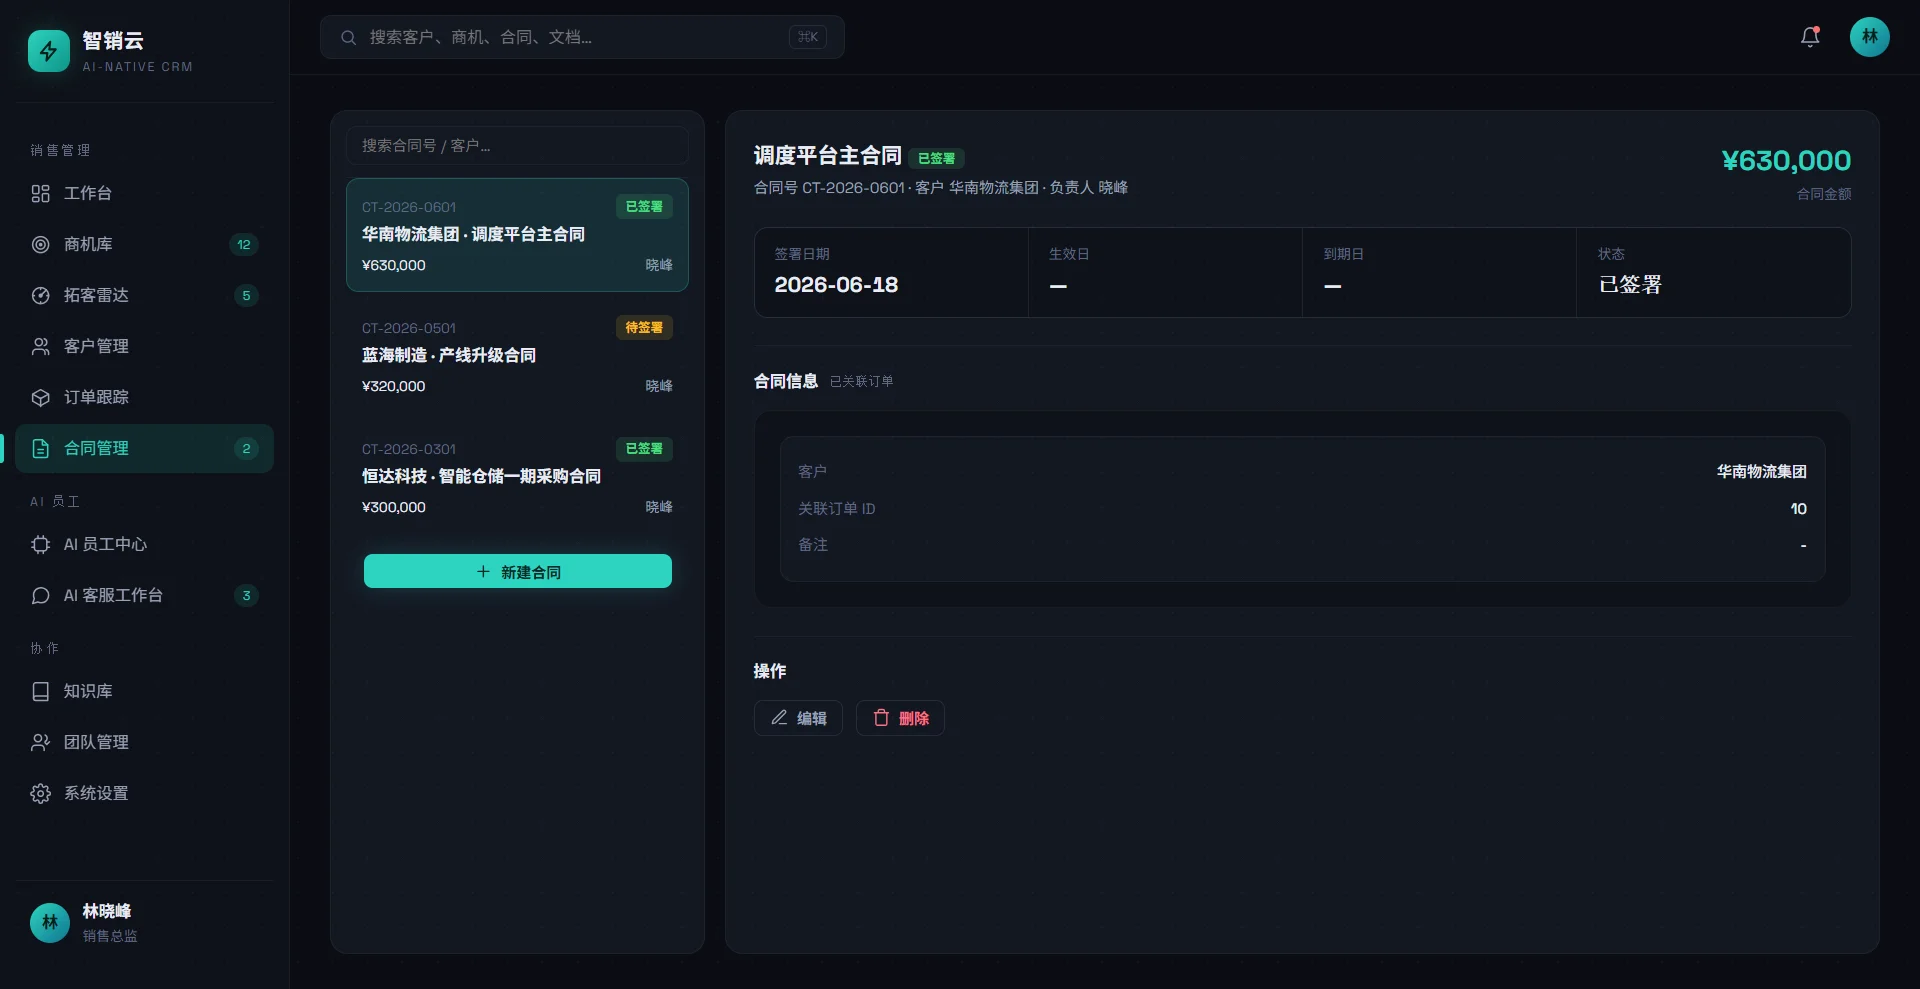Viewport: 1920px width, 989px height.
Task: Go to 商机库 in the sidebar
Action: [x=144, y=244]
